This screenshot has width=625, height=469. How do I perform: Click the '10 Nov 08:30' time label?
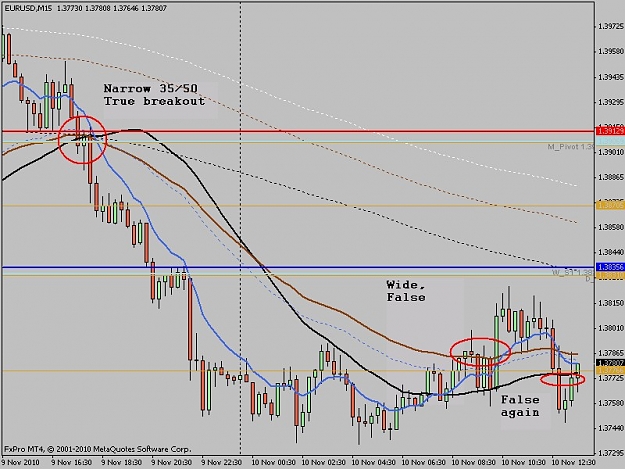click(474, 462)
